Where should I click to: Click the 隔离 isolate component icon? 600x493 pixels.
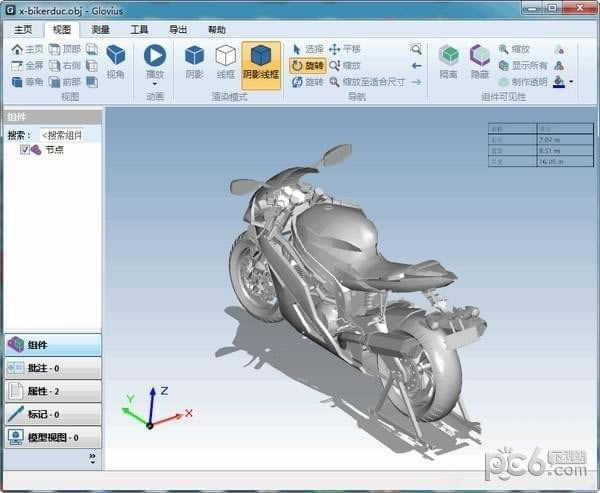449,61
